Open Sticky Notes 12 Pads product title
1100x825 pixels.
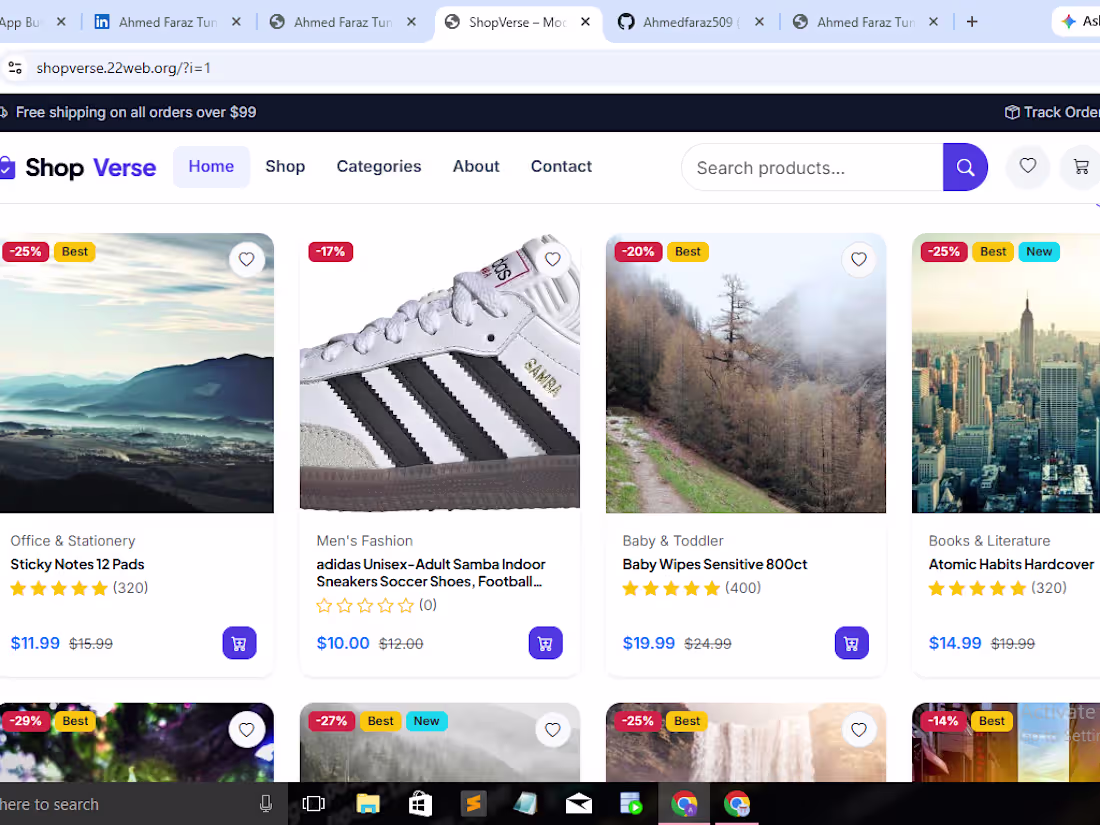pyautogui.click(x=77, y=564)
